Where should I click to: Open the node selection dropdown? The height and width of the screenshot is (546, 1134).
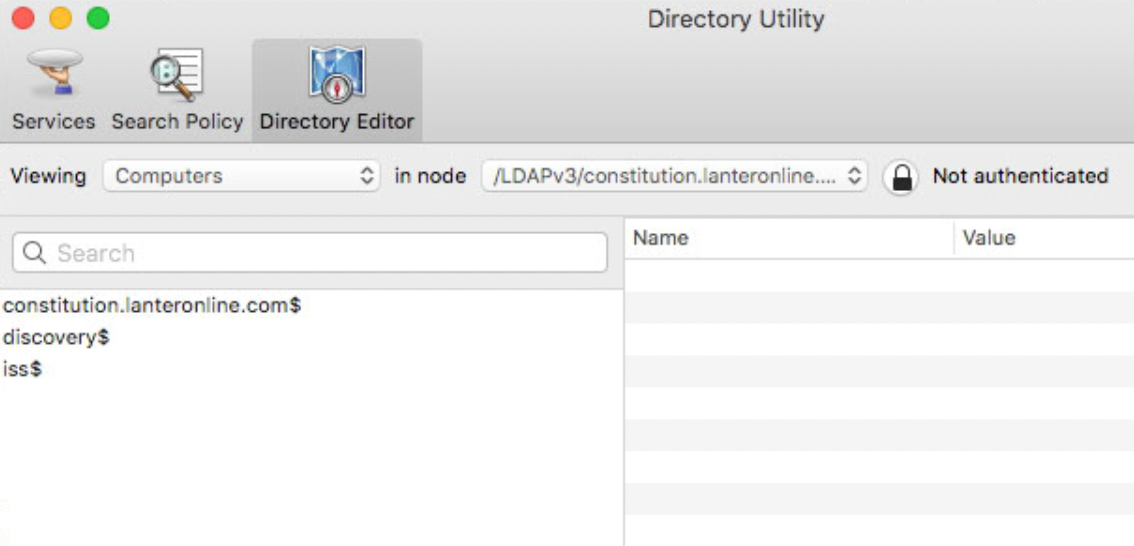coord(674,176)
